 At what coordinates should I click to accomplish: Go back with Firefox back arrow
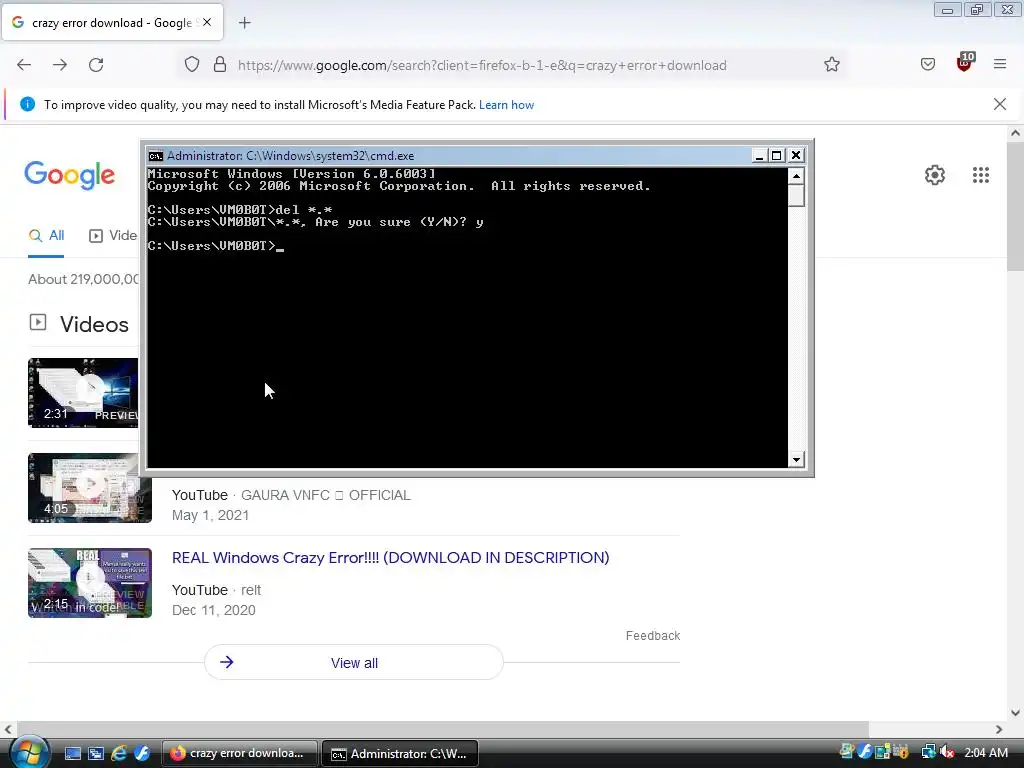coord(24,65)
